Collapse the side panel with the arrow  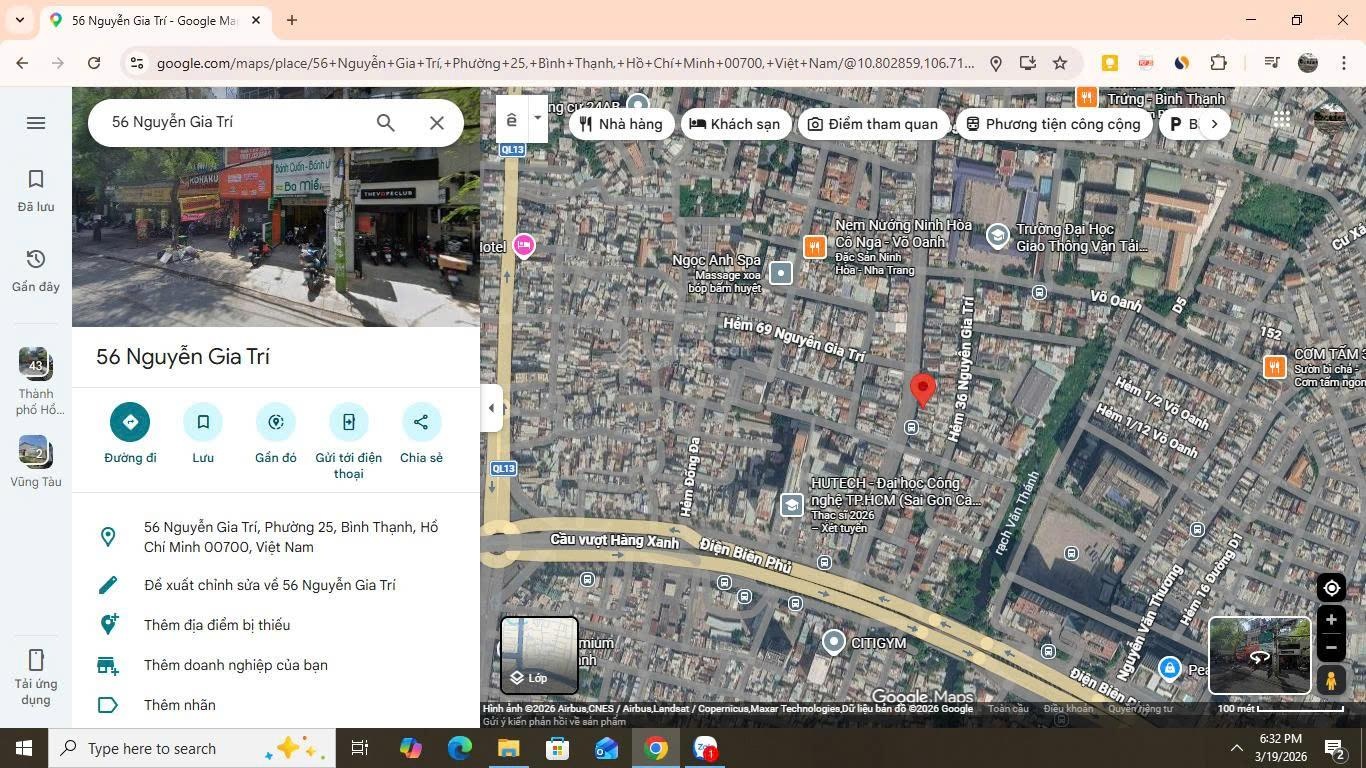[491, 408]
